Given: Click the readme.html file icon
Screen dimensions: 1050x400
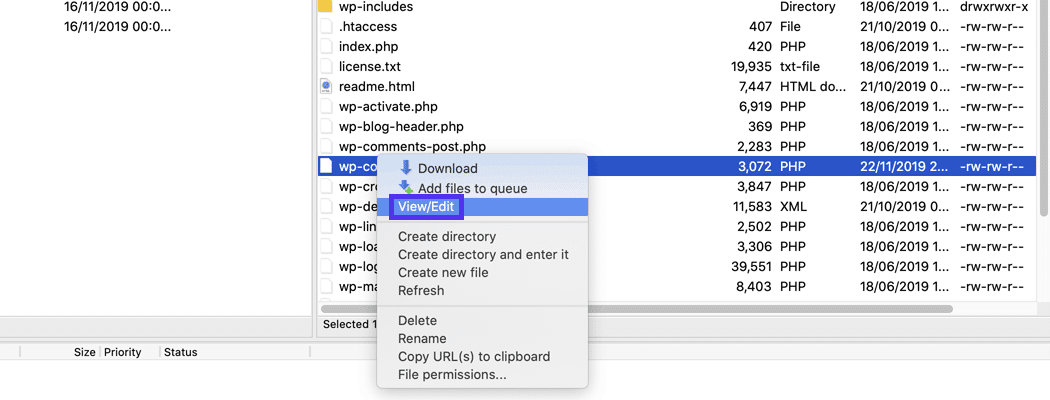Looking at the screenshot, I should (x=325, y=87).
